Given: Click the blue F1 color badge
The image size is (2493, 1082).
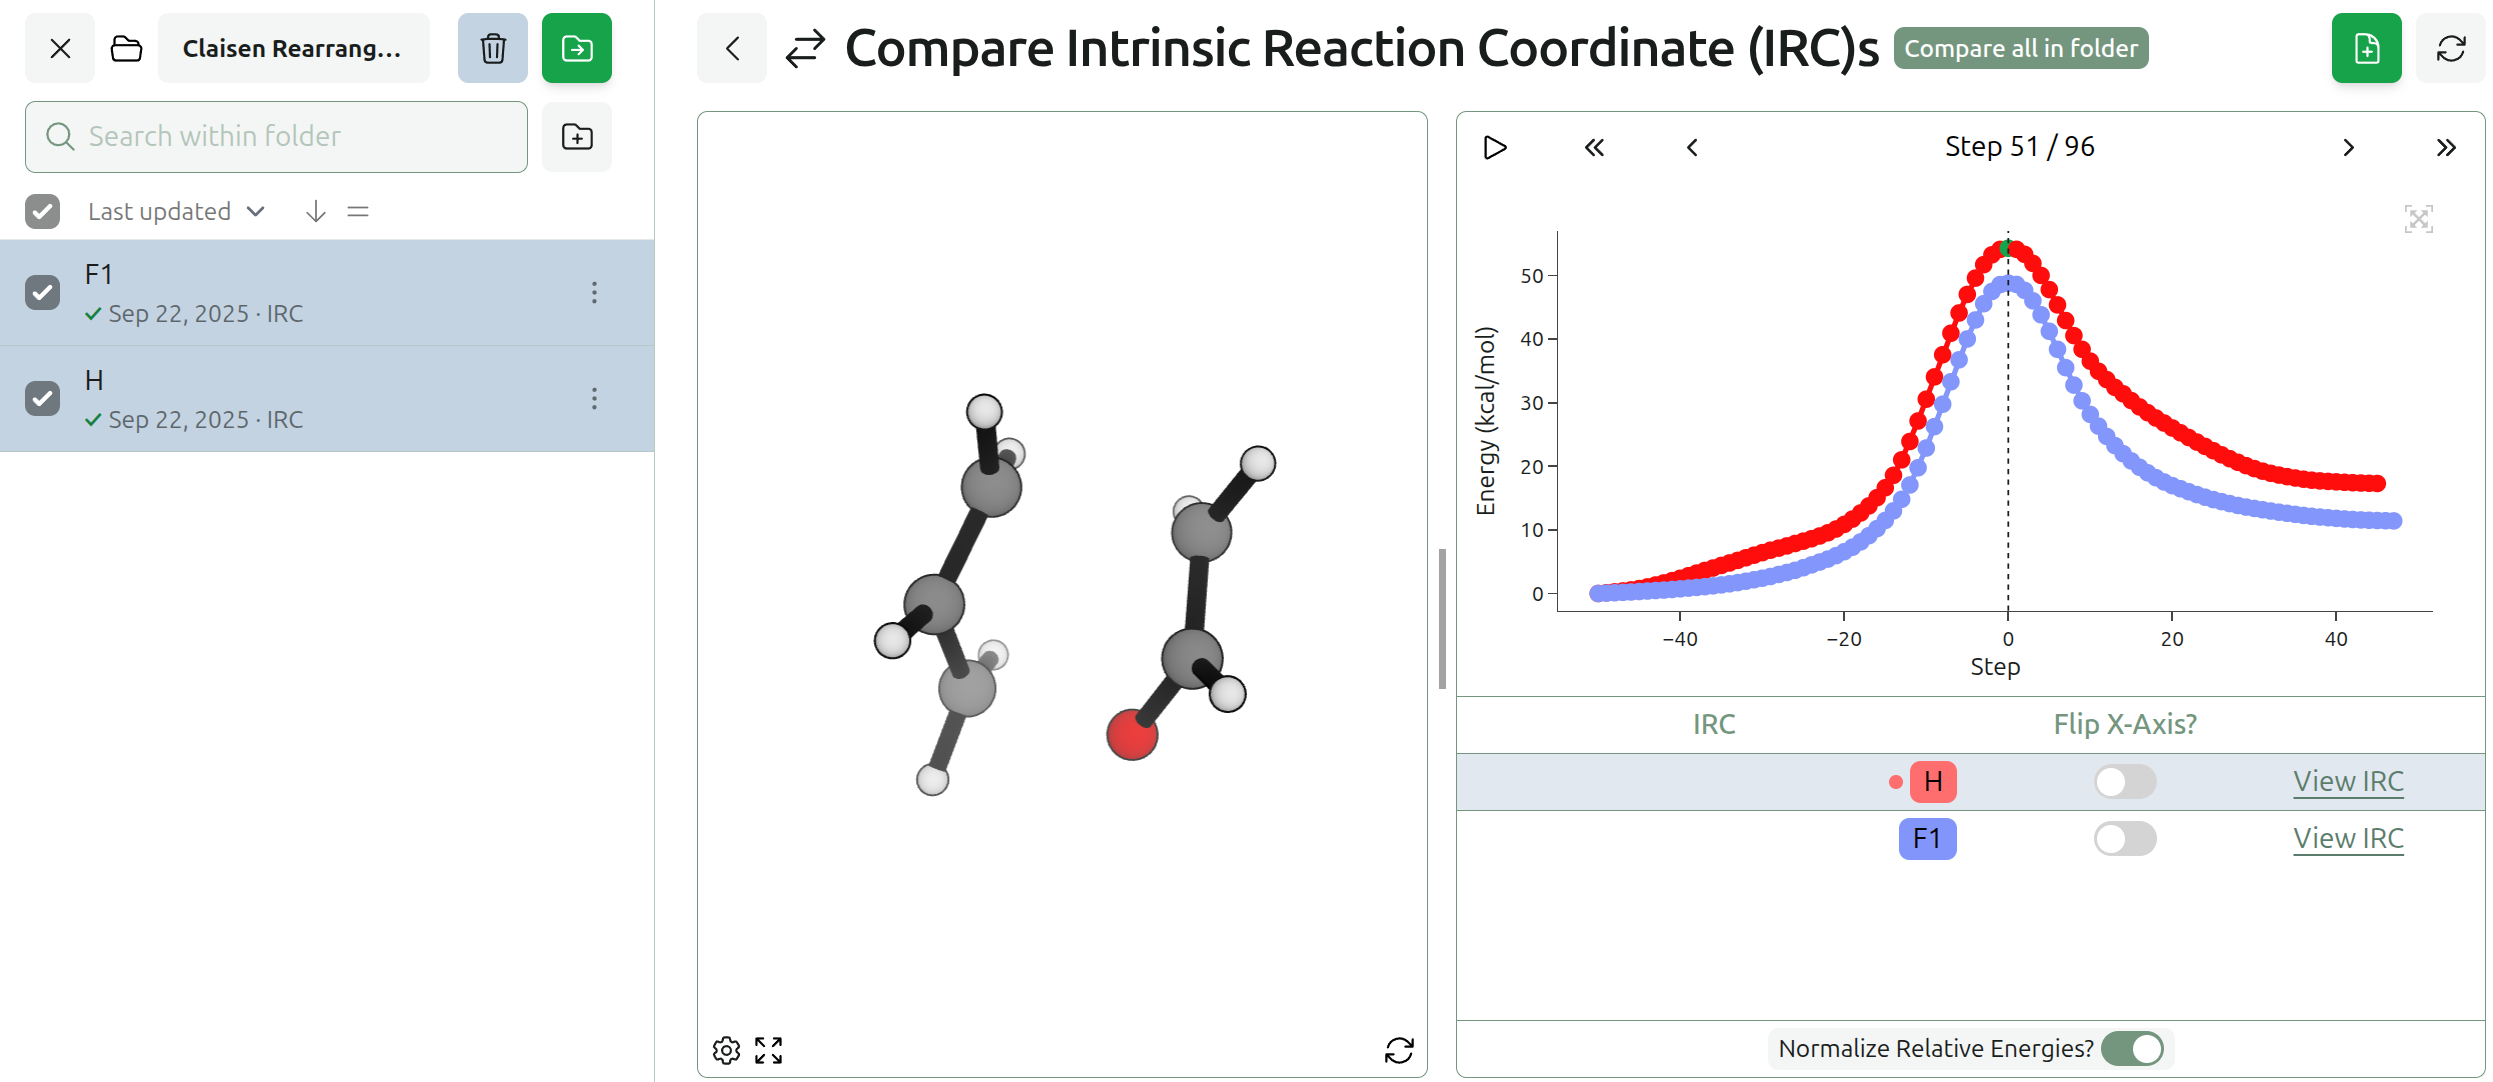Looking at the screenshot, I should (1926, 838).
